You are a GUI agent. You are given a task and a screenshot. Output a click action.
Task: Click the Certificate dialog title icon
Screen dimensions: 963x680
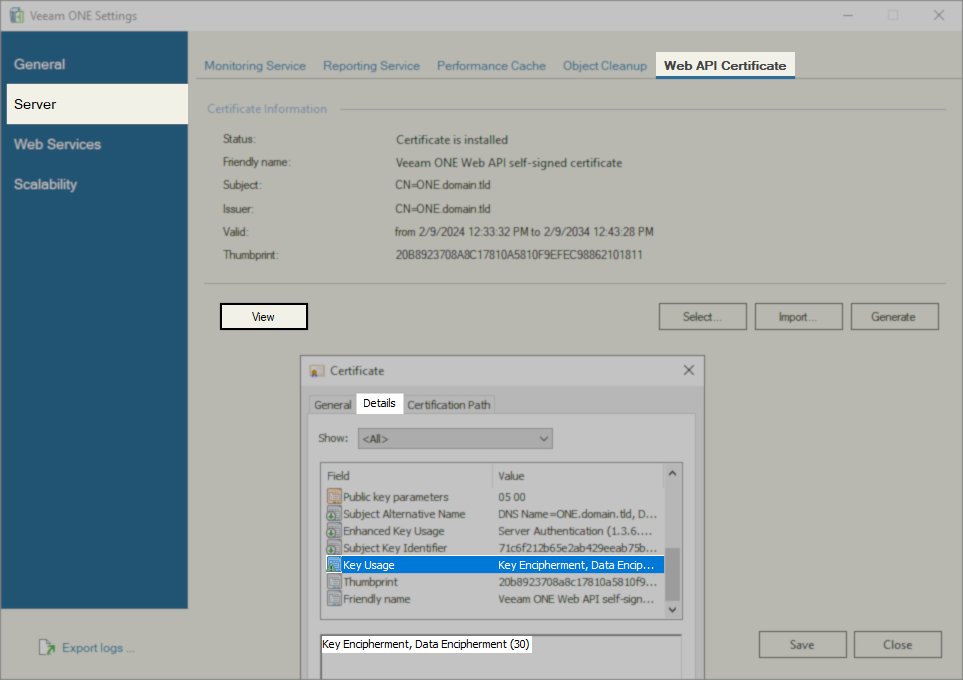pyautogui.click(x=317, y=371)
